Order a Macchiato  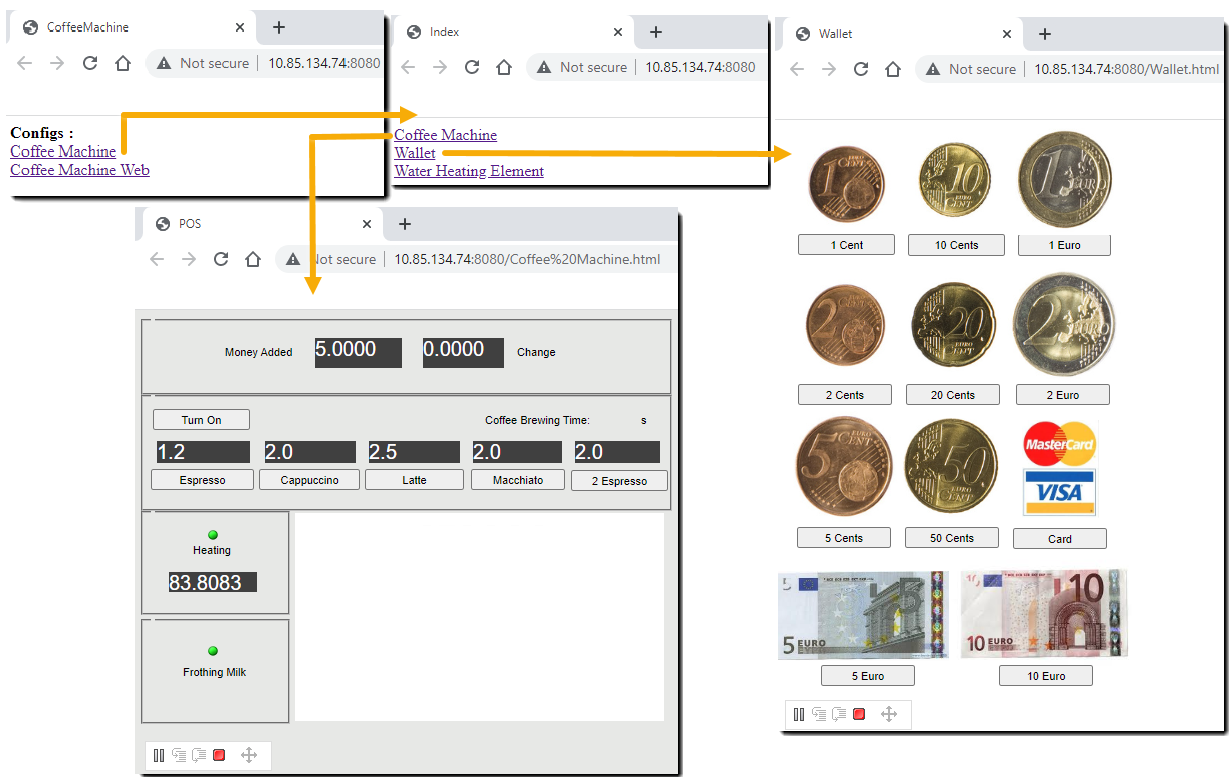coord(518,480)
